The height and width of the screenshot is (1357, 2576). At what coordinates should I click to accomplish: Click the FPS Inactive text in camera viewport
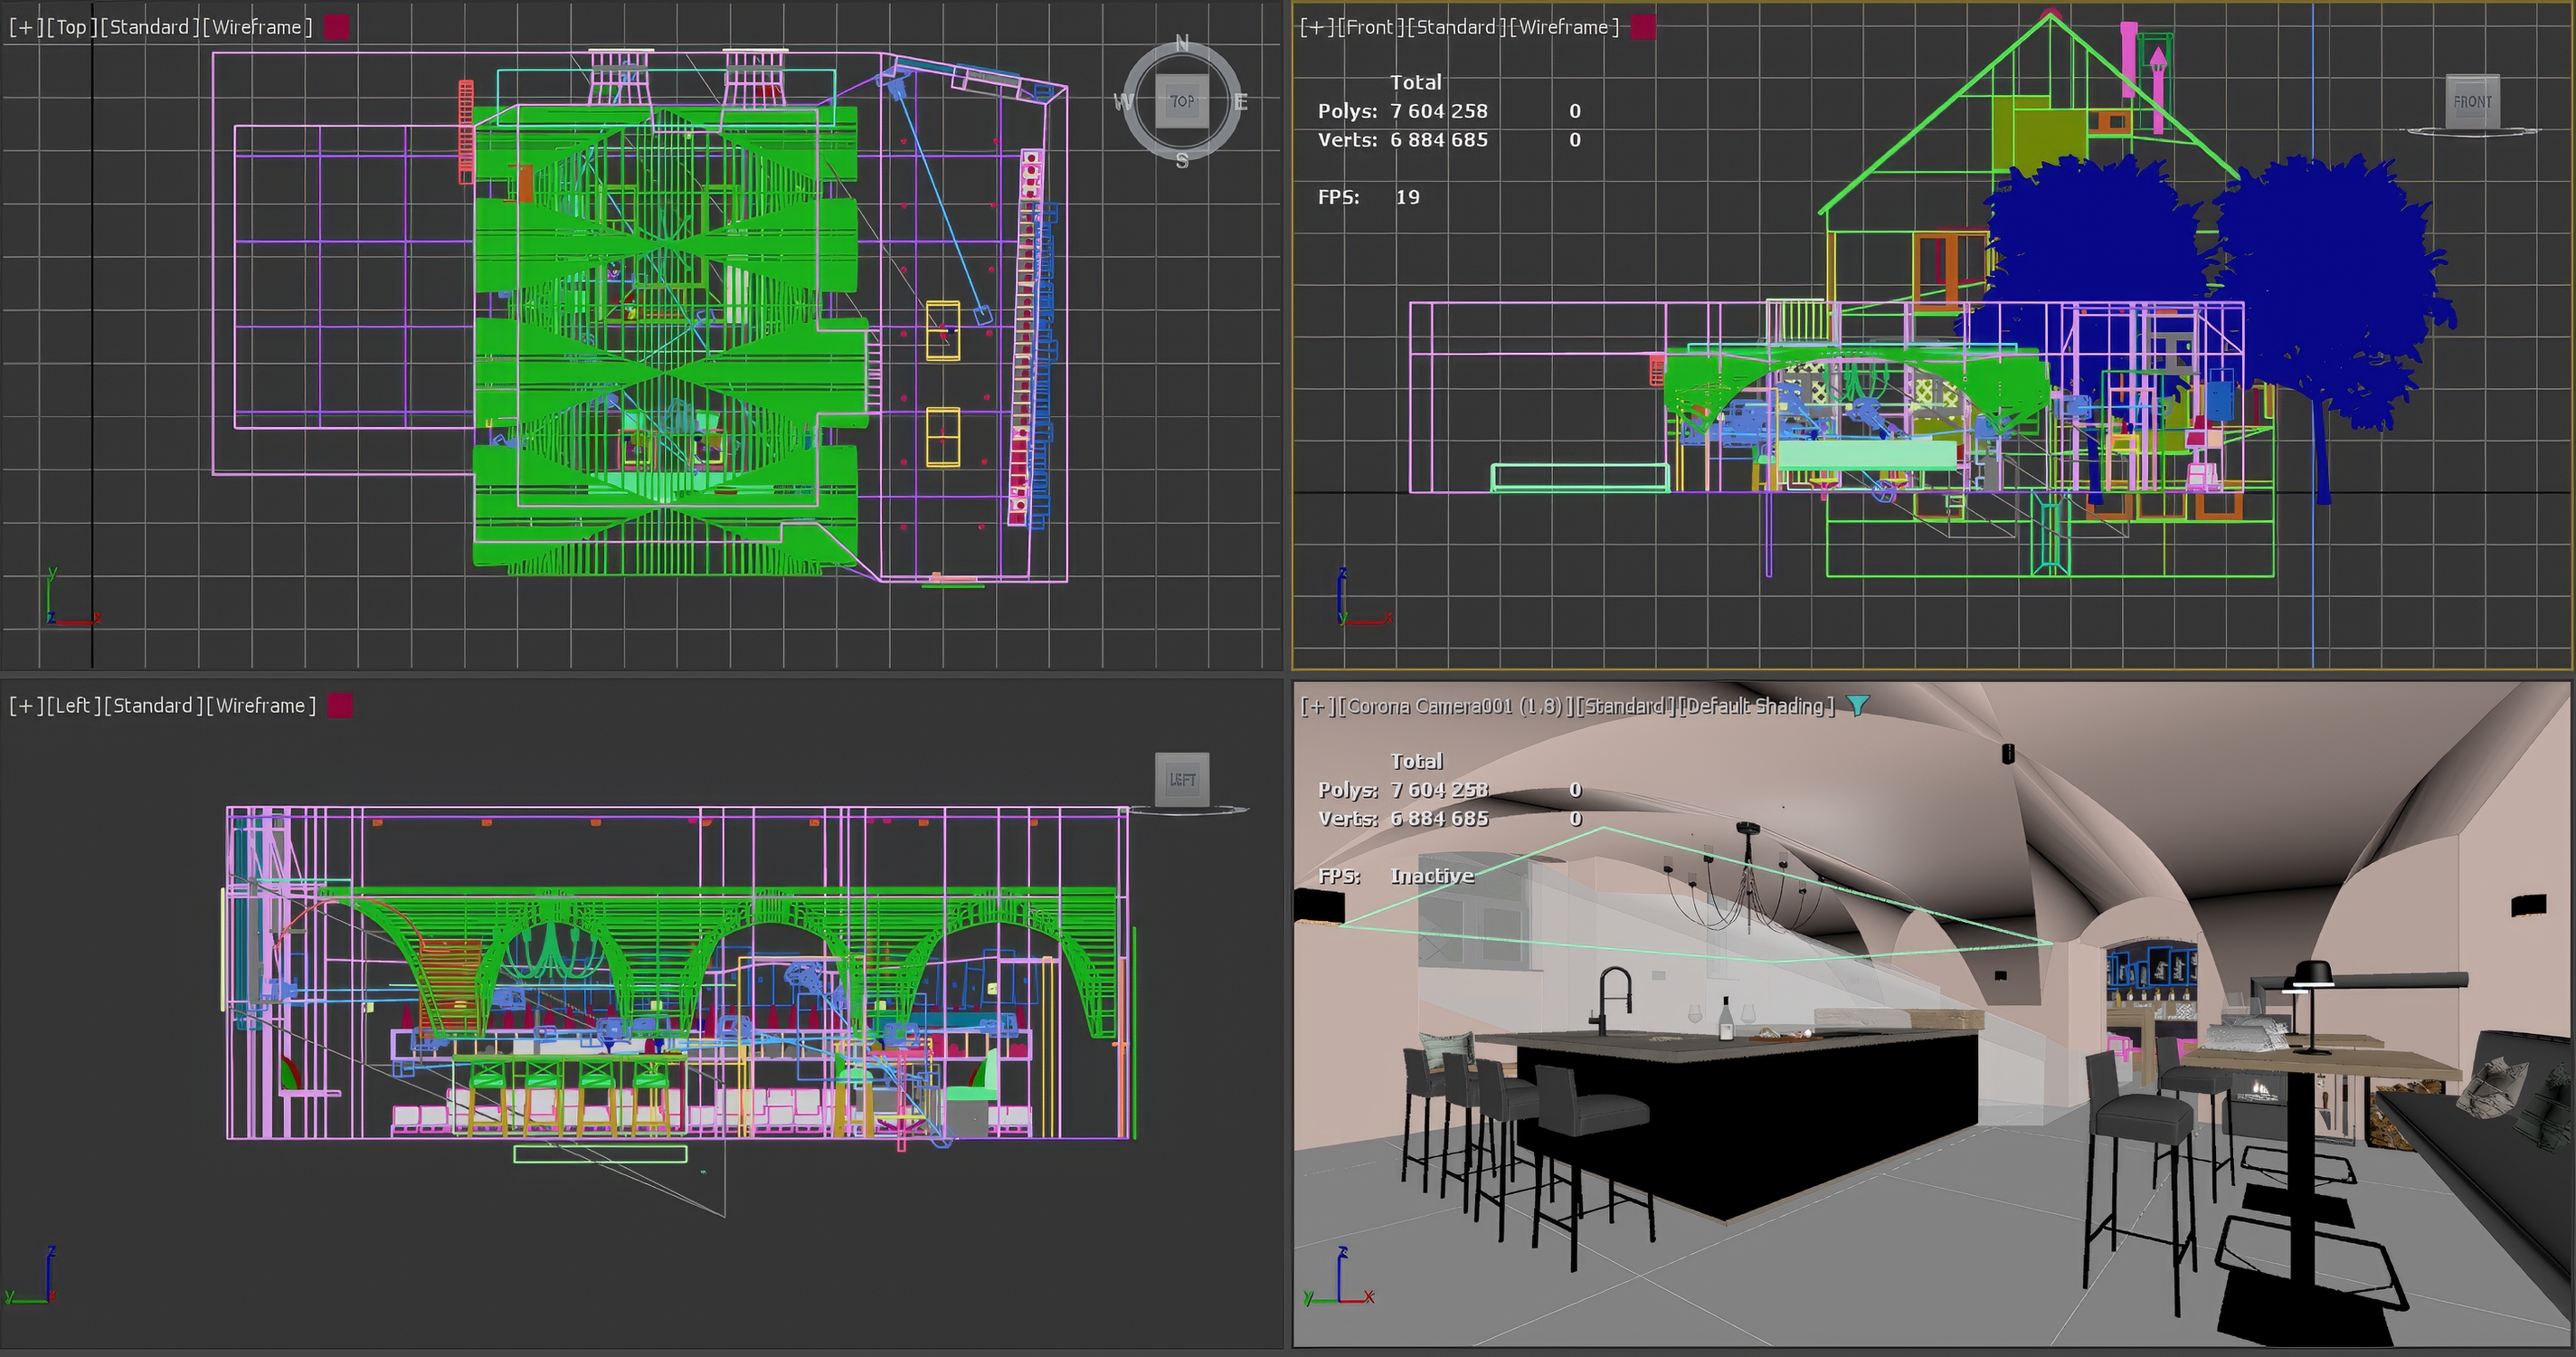pyautogui.click(x=1431, y=876)
